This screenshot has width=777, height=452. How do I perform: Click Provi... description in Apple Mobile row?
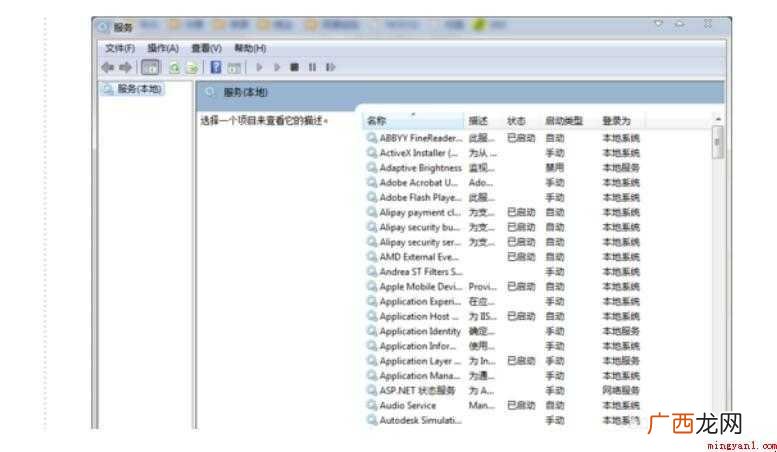click(x=482, y=286)
